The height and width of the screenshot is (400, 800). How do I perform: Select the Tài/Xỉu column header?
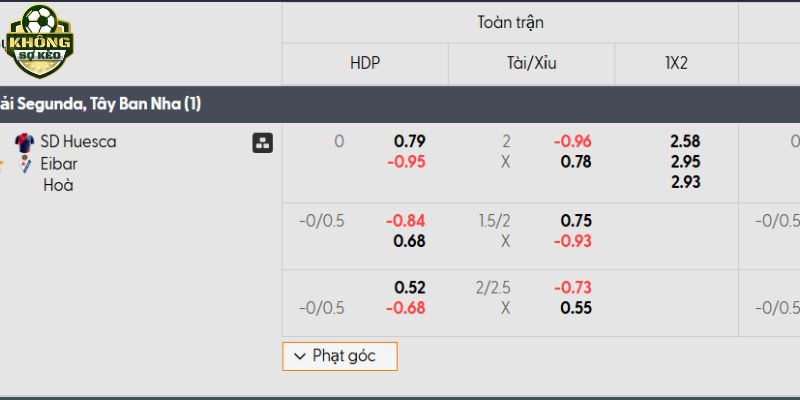coord(532,63)
